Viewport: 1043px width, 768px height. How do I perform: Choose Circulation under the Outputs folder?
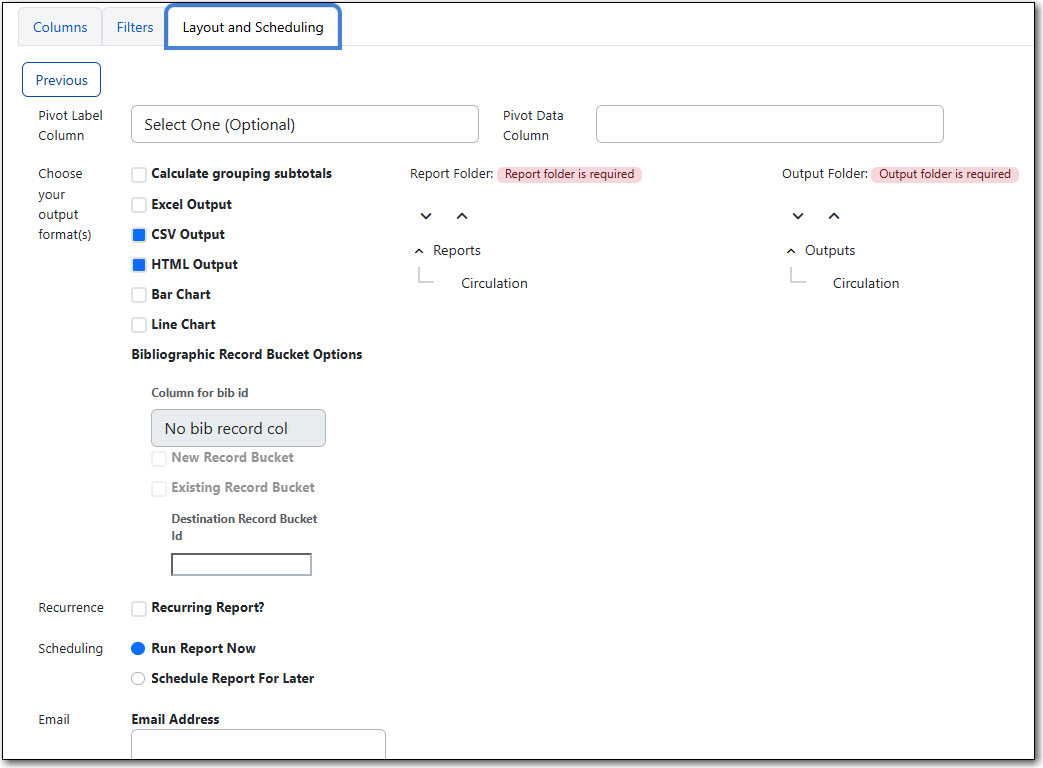[866, 283]
